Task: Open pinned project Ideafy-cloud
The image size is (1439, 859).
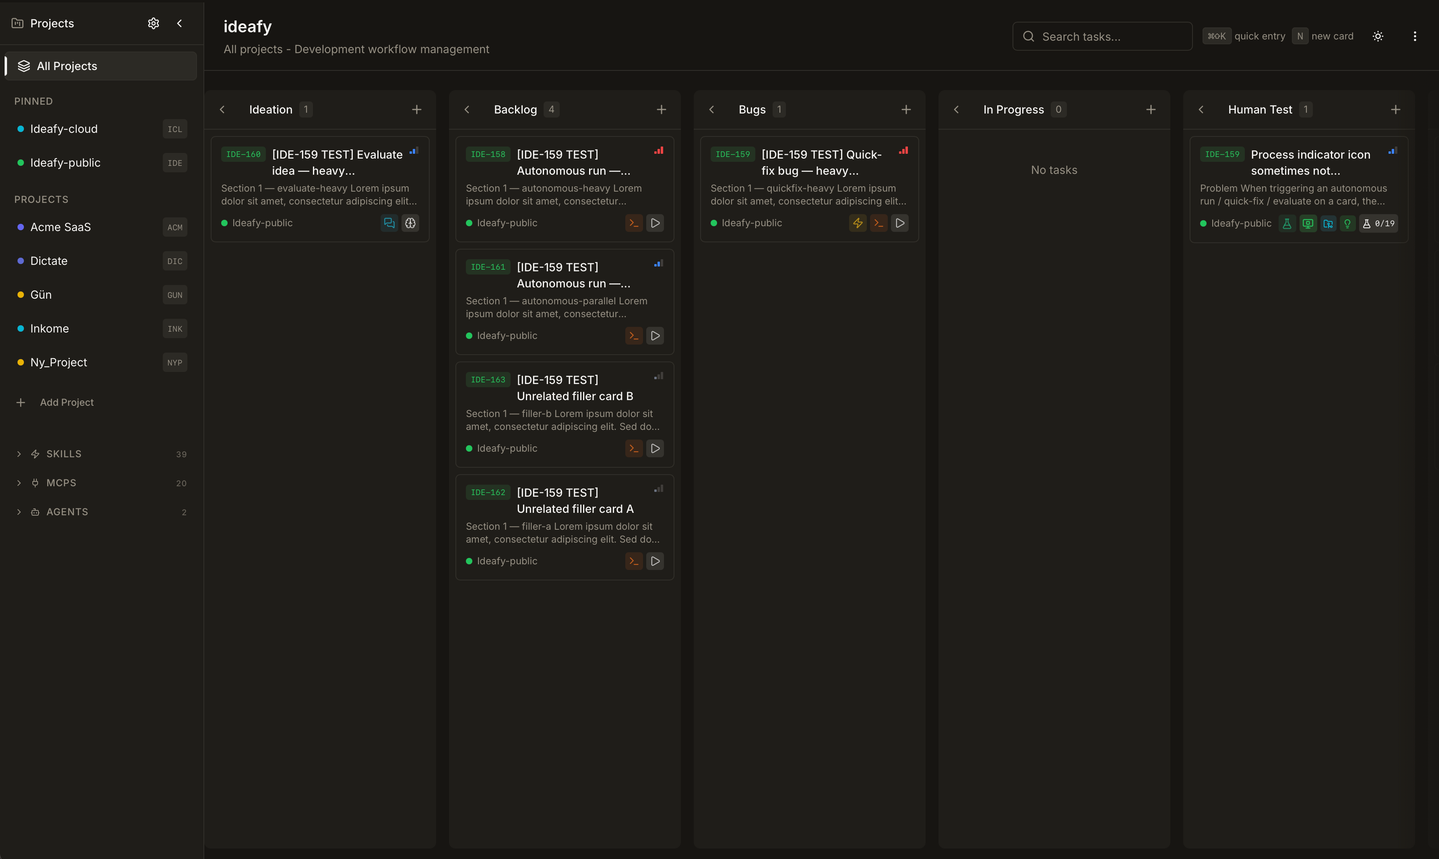Action: [x=101, y=129]
